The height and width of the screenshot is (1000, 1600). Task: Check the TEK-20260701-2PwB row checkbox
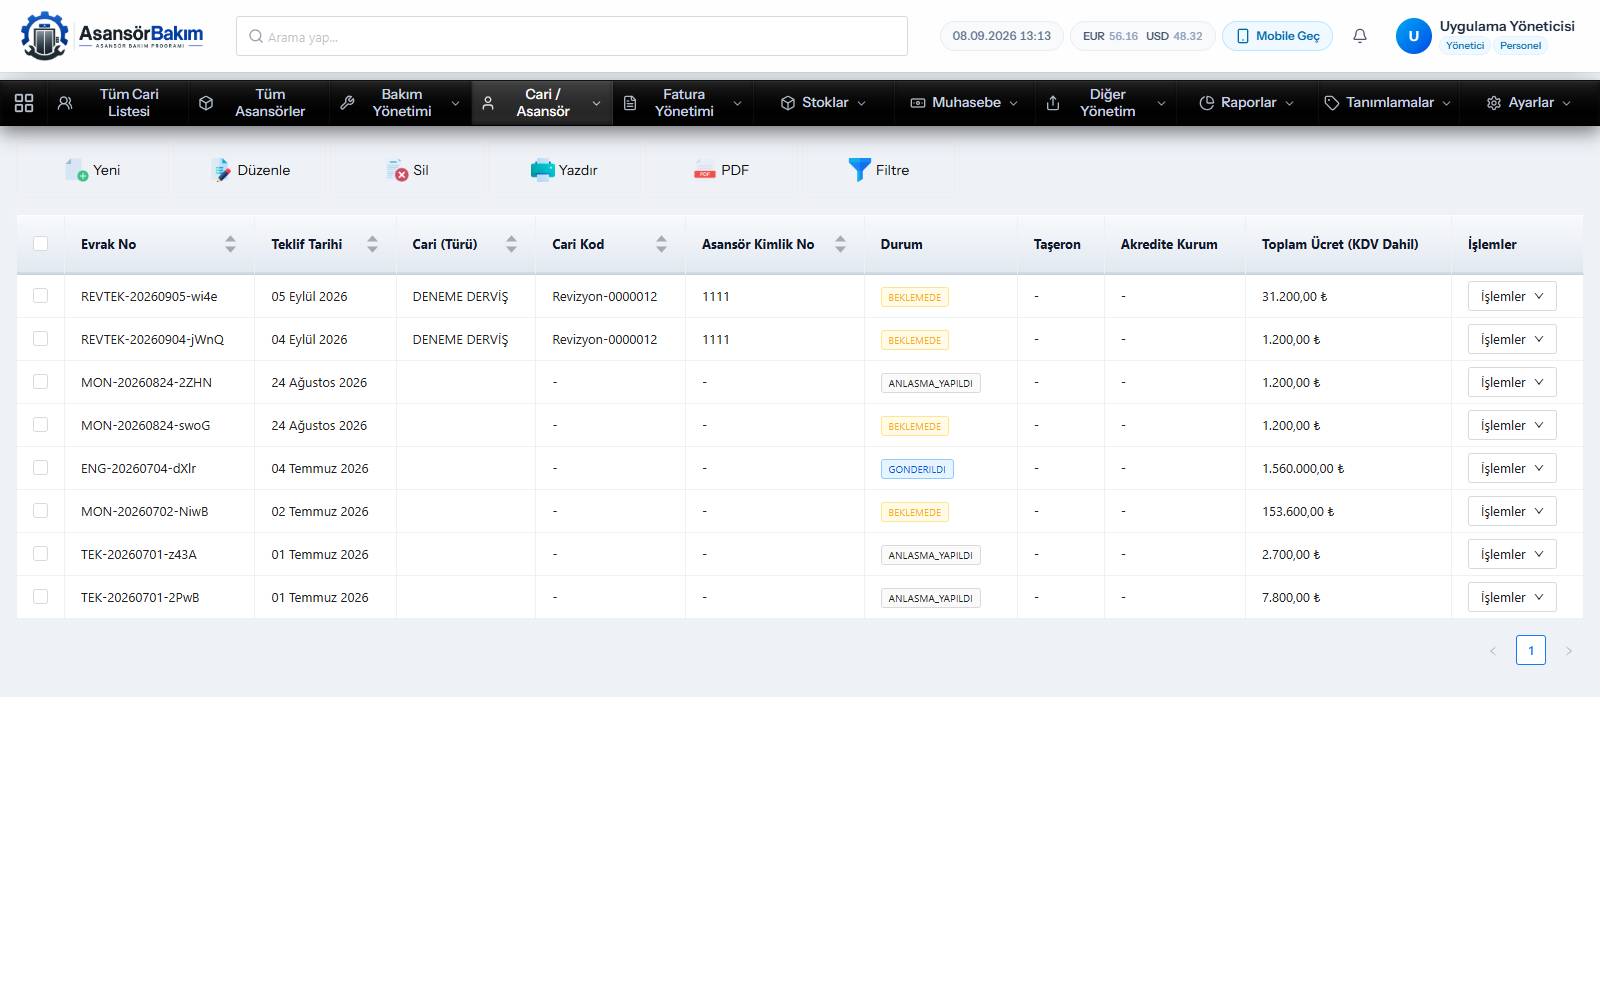tap(40, 597)
